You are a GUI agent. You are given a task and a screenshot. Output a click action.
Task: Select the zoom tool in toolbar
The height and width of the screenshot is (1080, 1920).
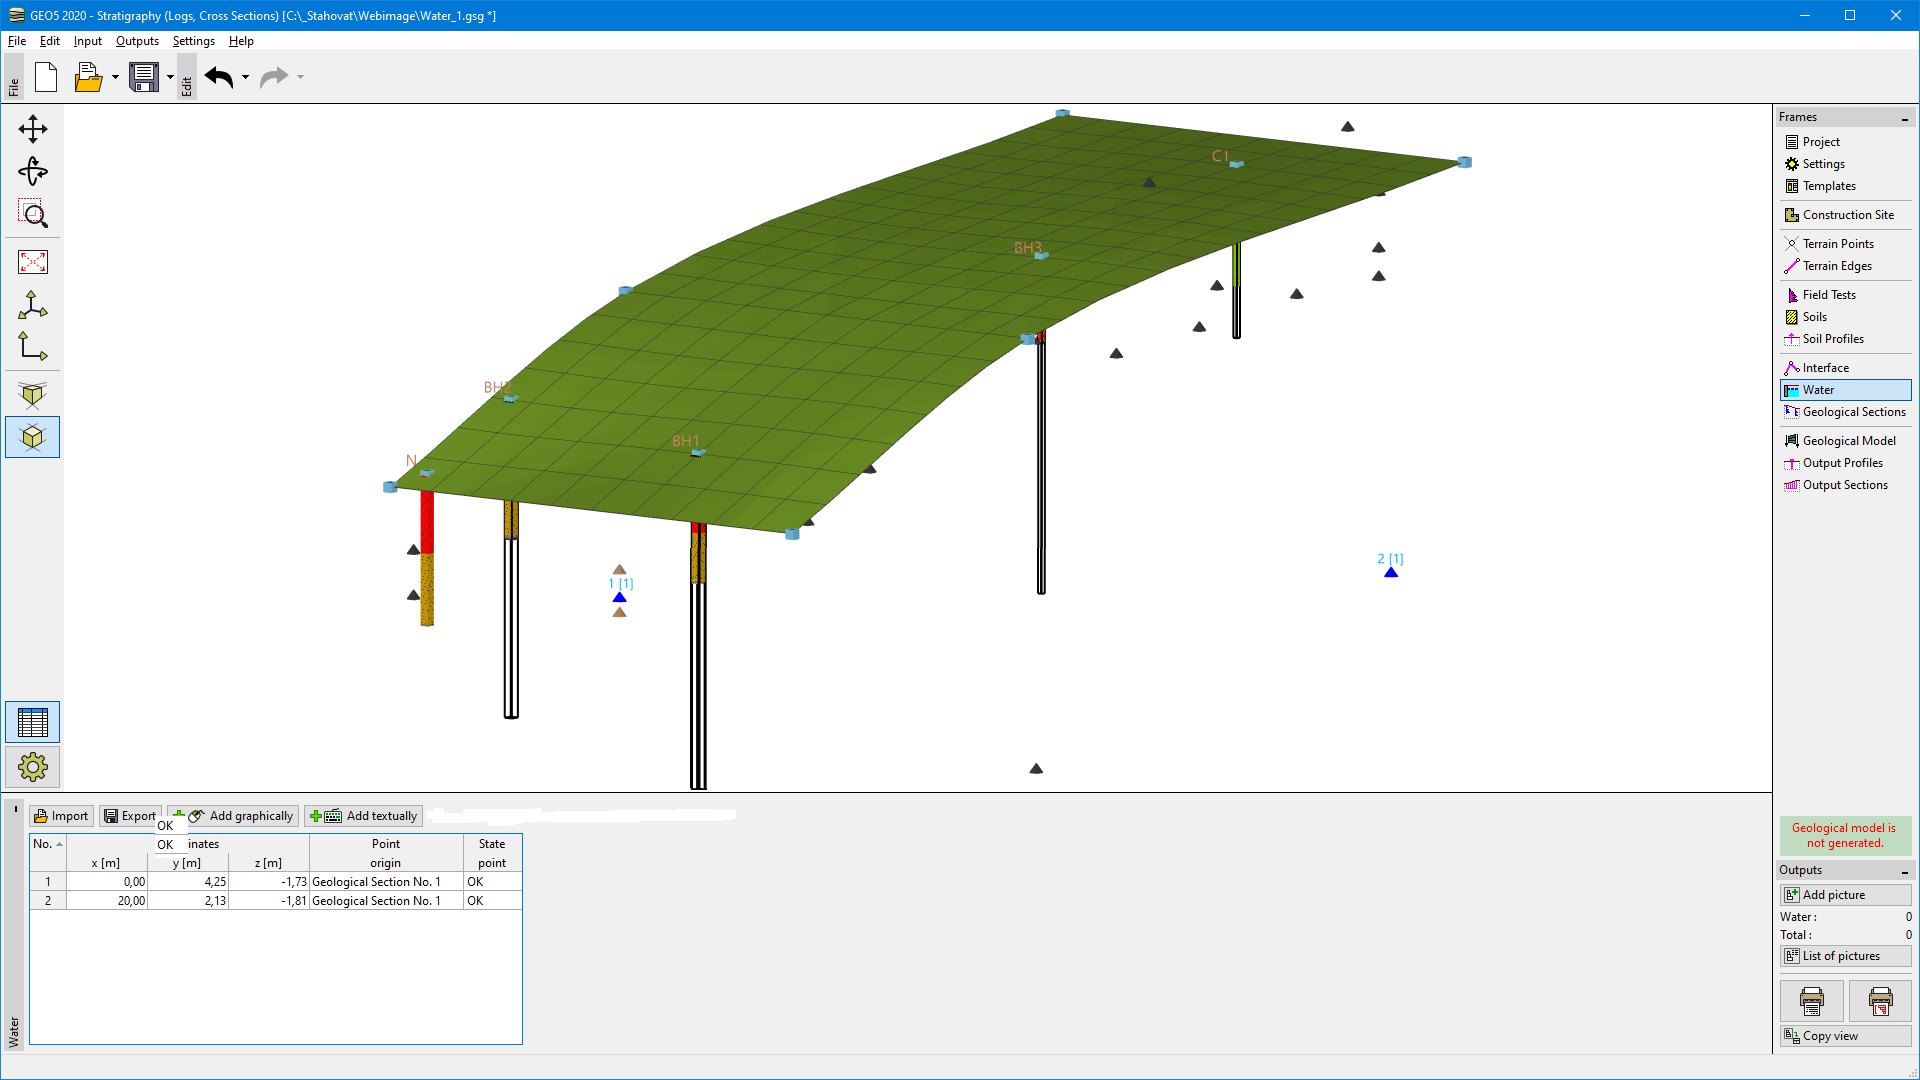[x=33, y=215]
